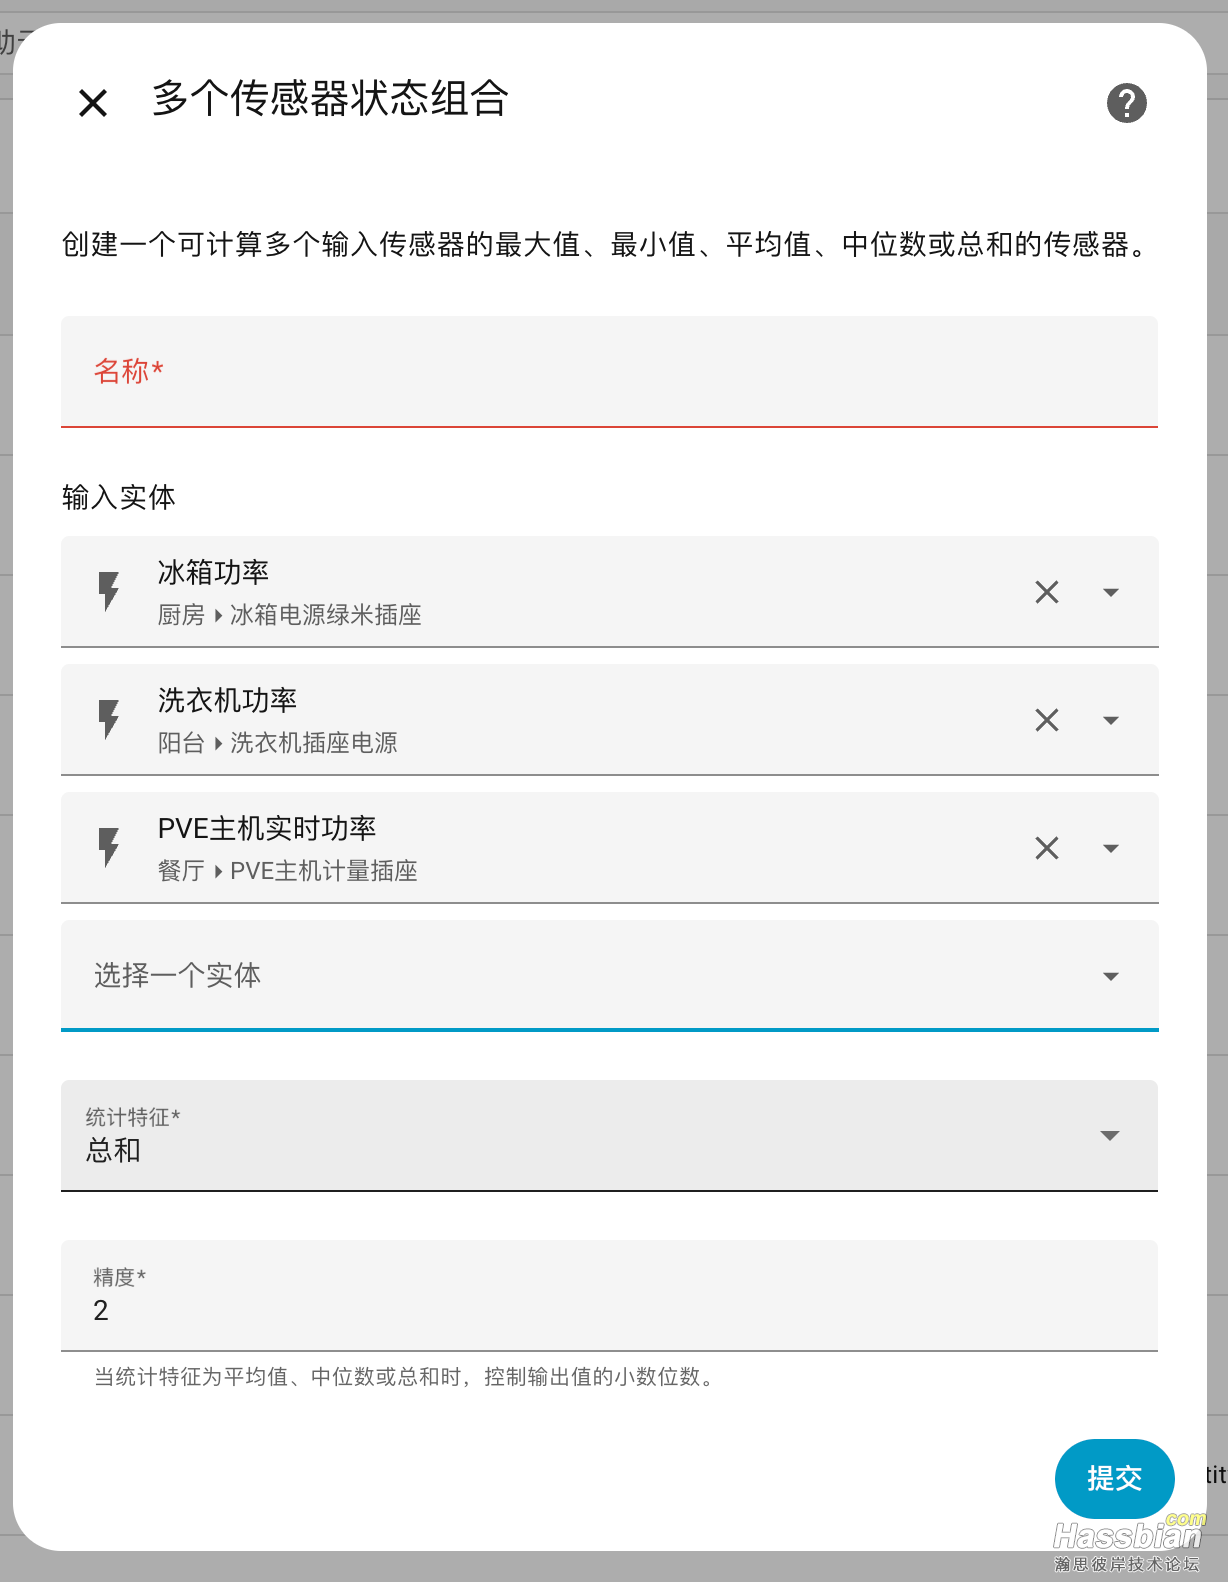The height and width of the screenshot is (1582, 1228).
Task: Open the 统计特征 dropdown showing 总和
Action: (609, 1136)
